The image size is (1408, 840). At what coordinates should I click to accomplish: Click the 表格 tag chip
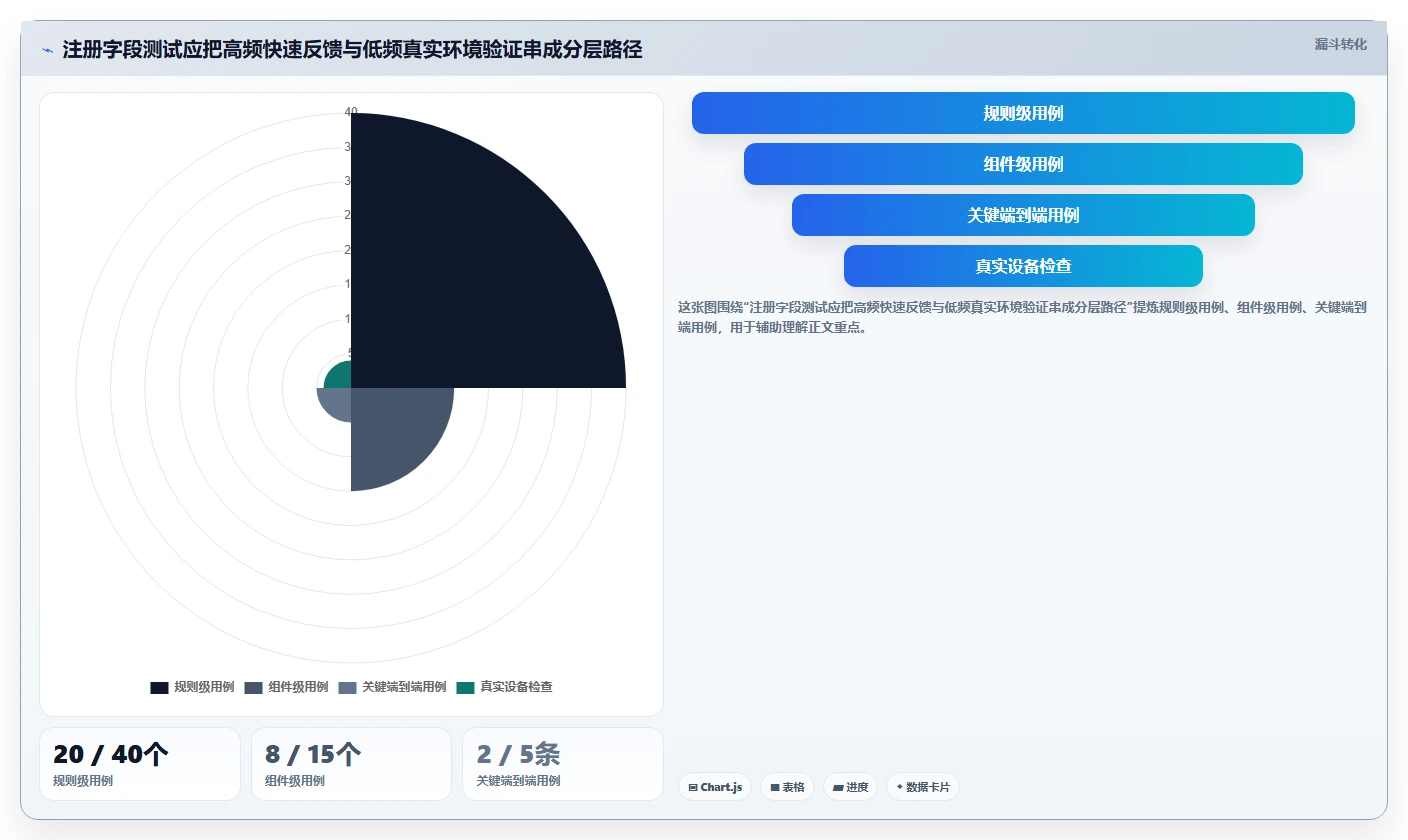point(788,787)
